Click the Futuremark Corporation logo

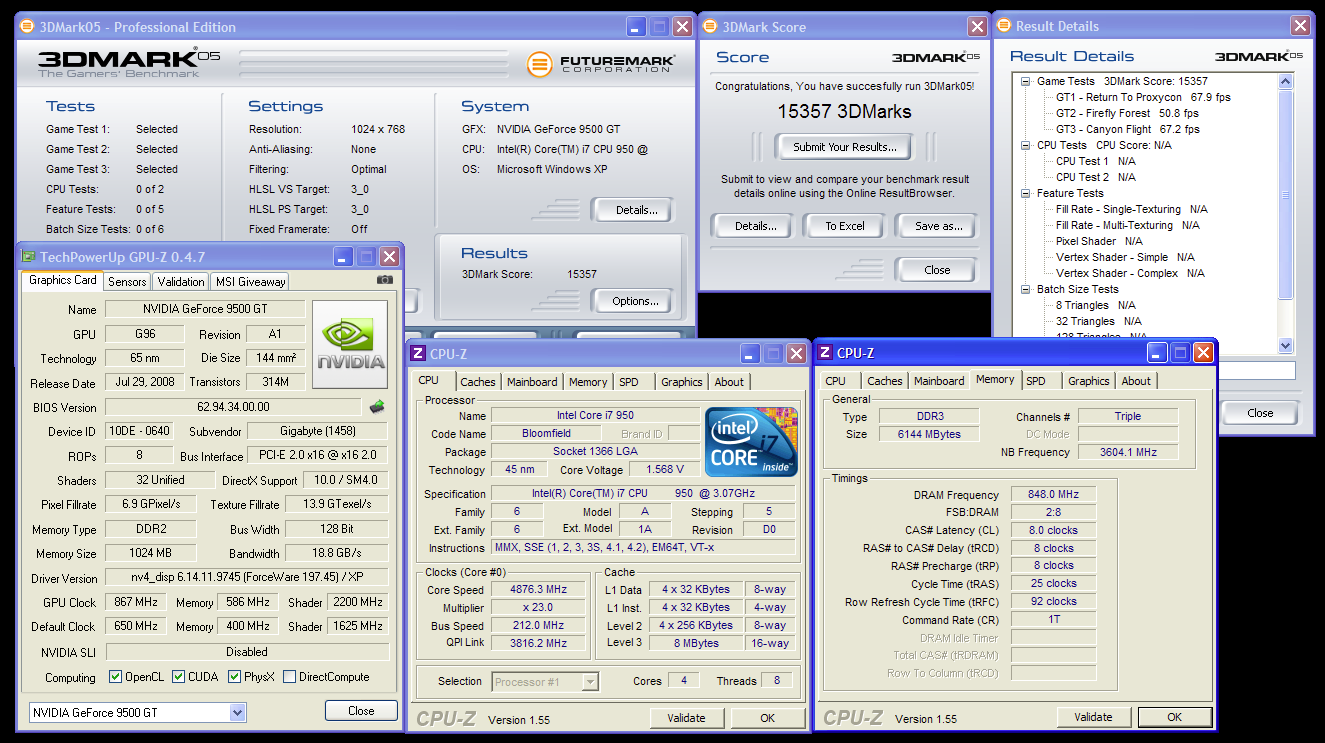(601, 65)
